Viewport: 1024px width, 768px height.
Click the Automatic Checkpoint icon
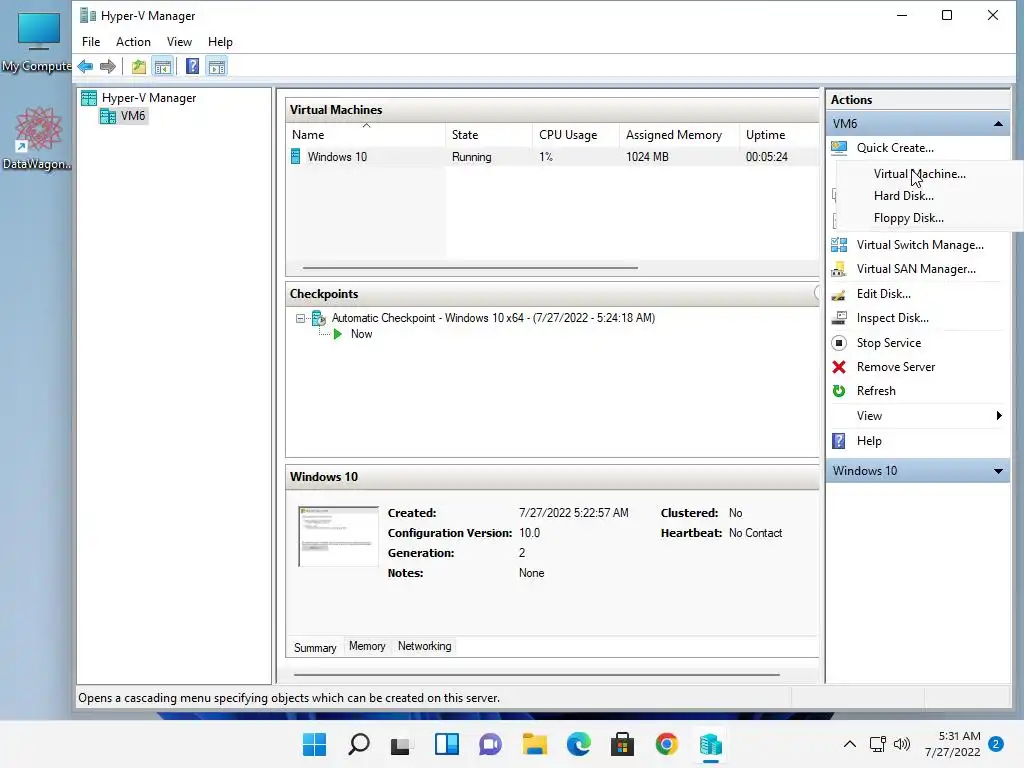[x=319, y=318]
